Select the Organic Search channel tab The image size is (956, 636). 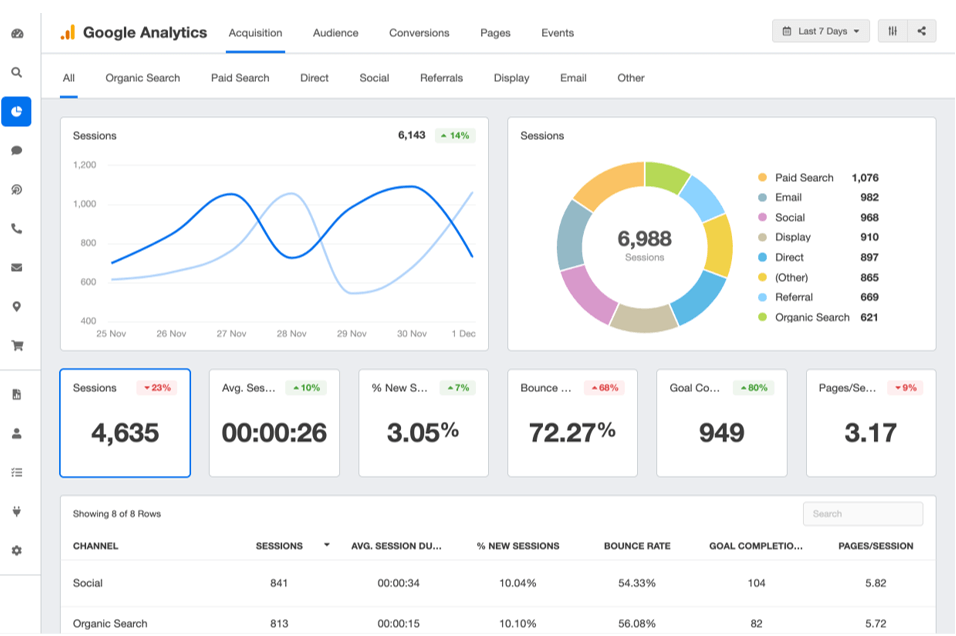[x=143, y=78]
